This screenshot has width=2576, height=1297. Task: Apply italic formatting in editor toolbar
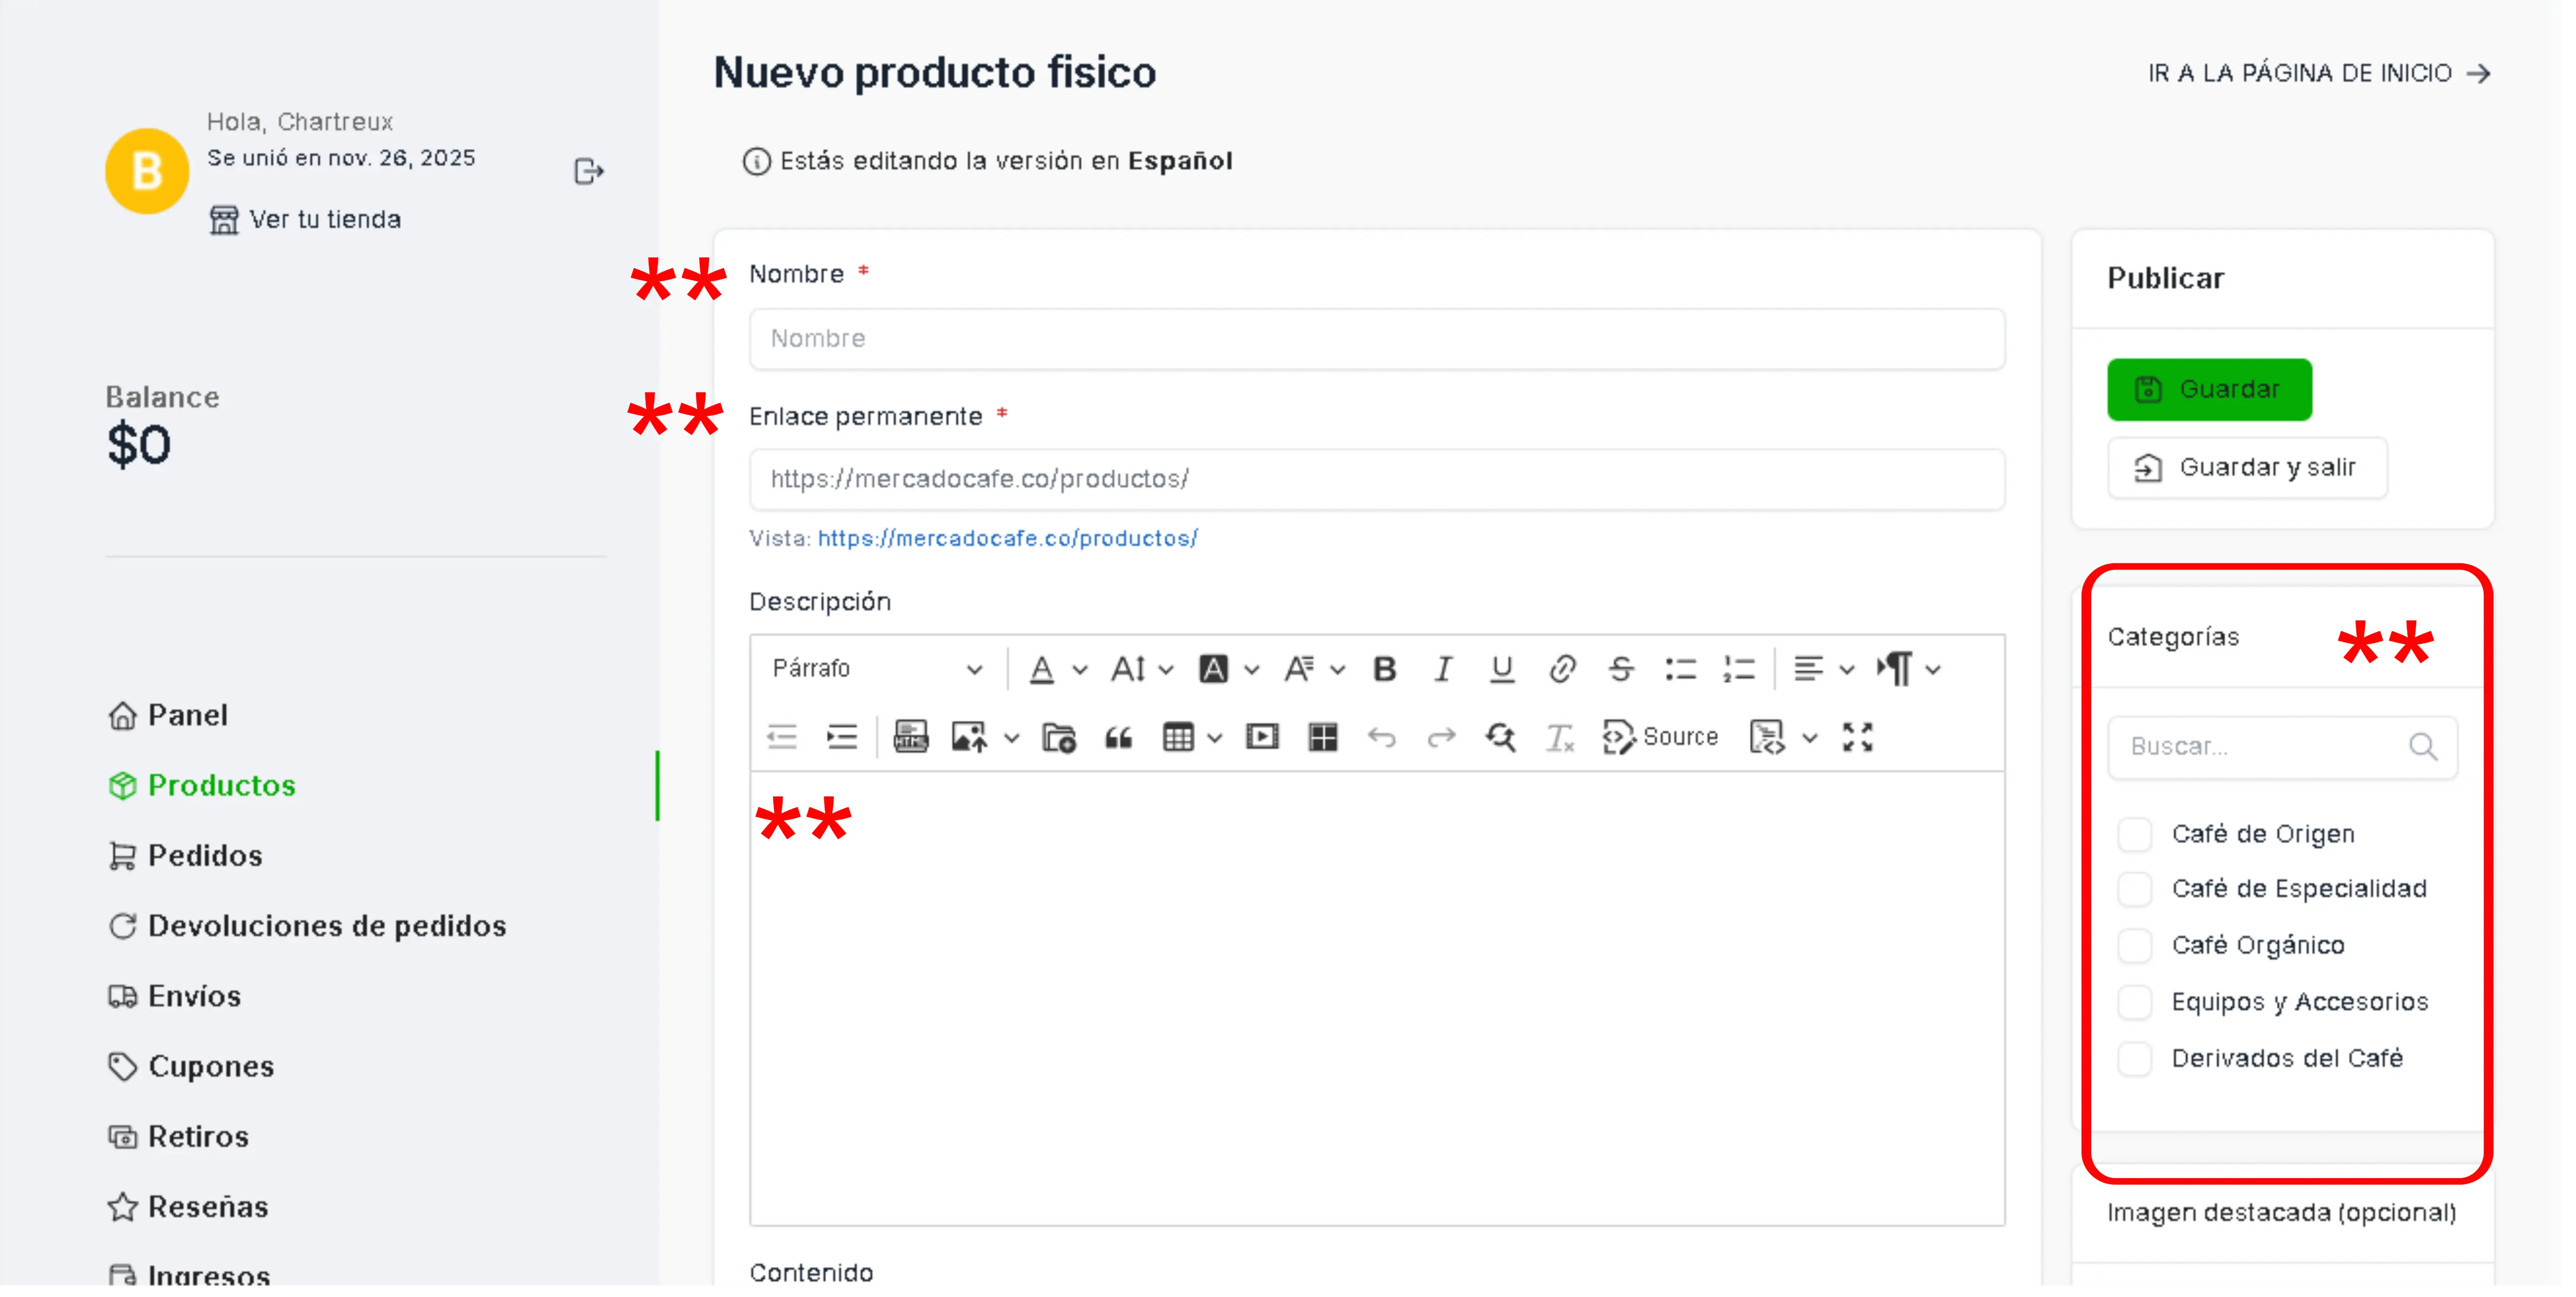click(1442, 670)
